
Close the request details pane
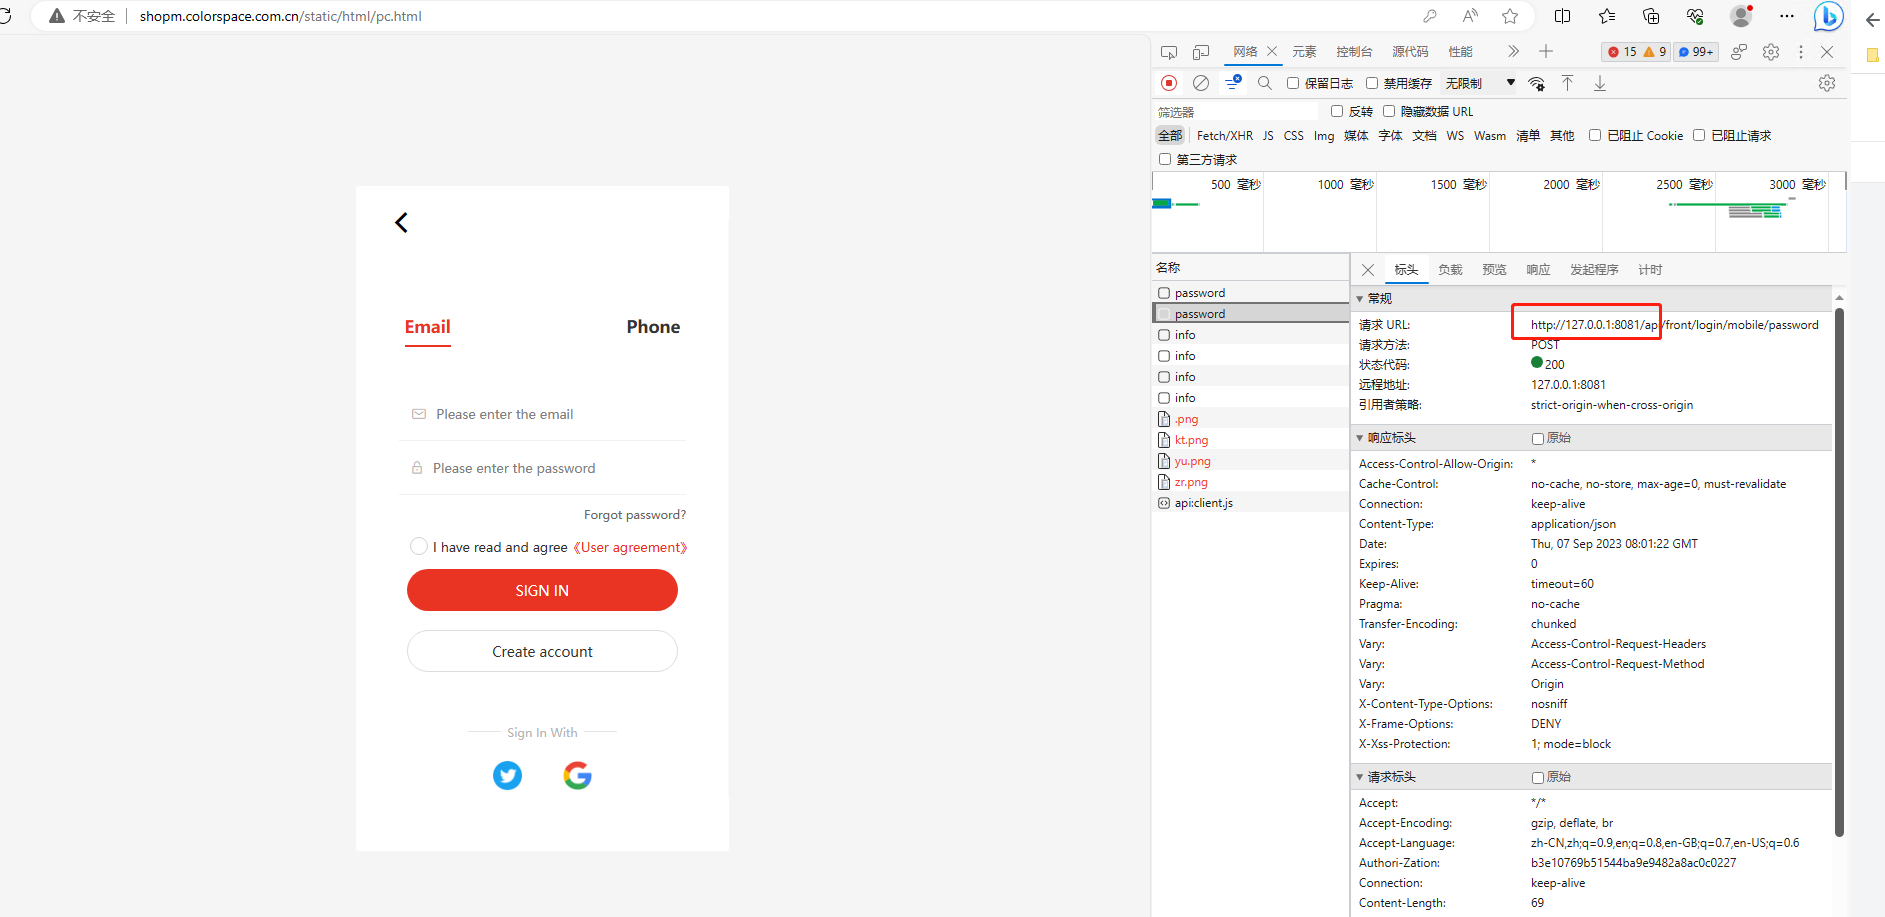tap(1368, 270)
